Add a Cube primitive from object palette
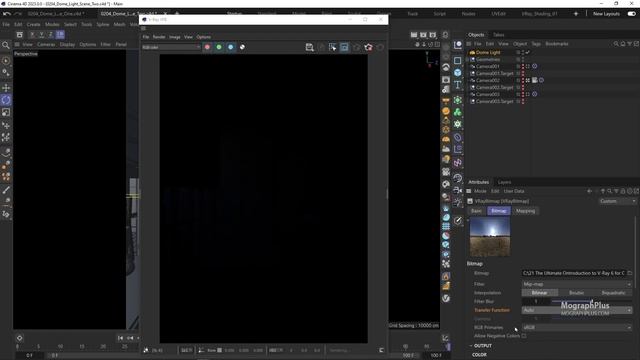Image resolution: width=640 pixels, height=360 pixels. [458, 73]
